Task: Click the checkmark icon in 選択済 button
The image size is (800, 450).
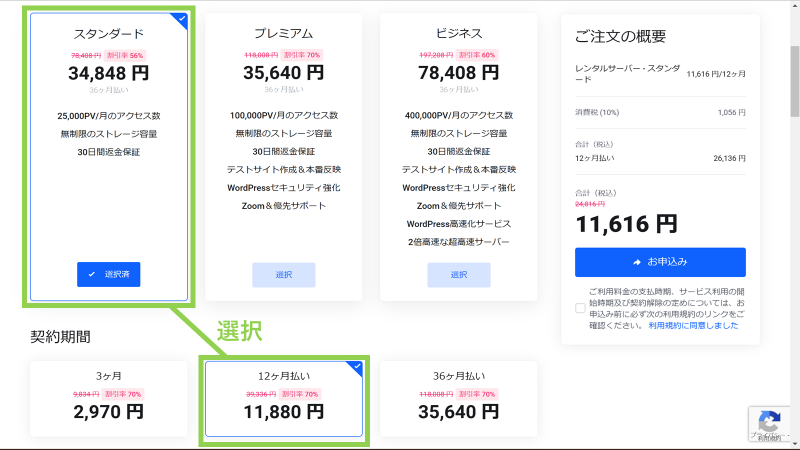Action: 92,274
